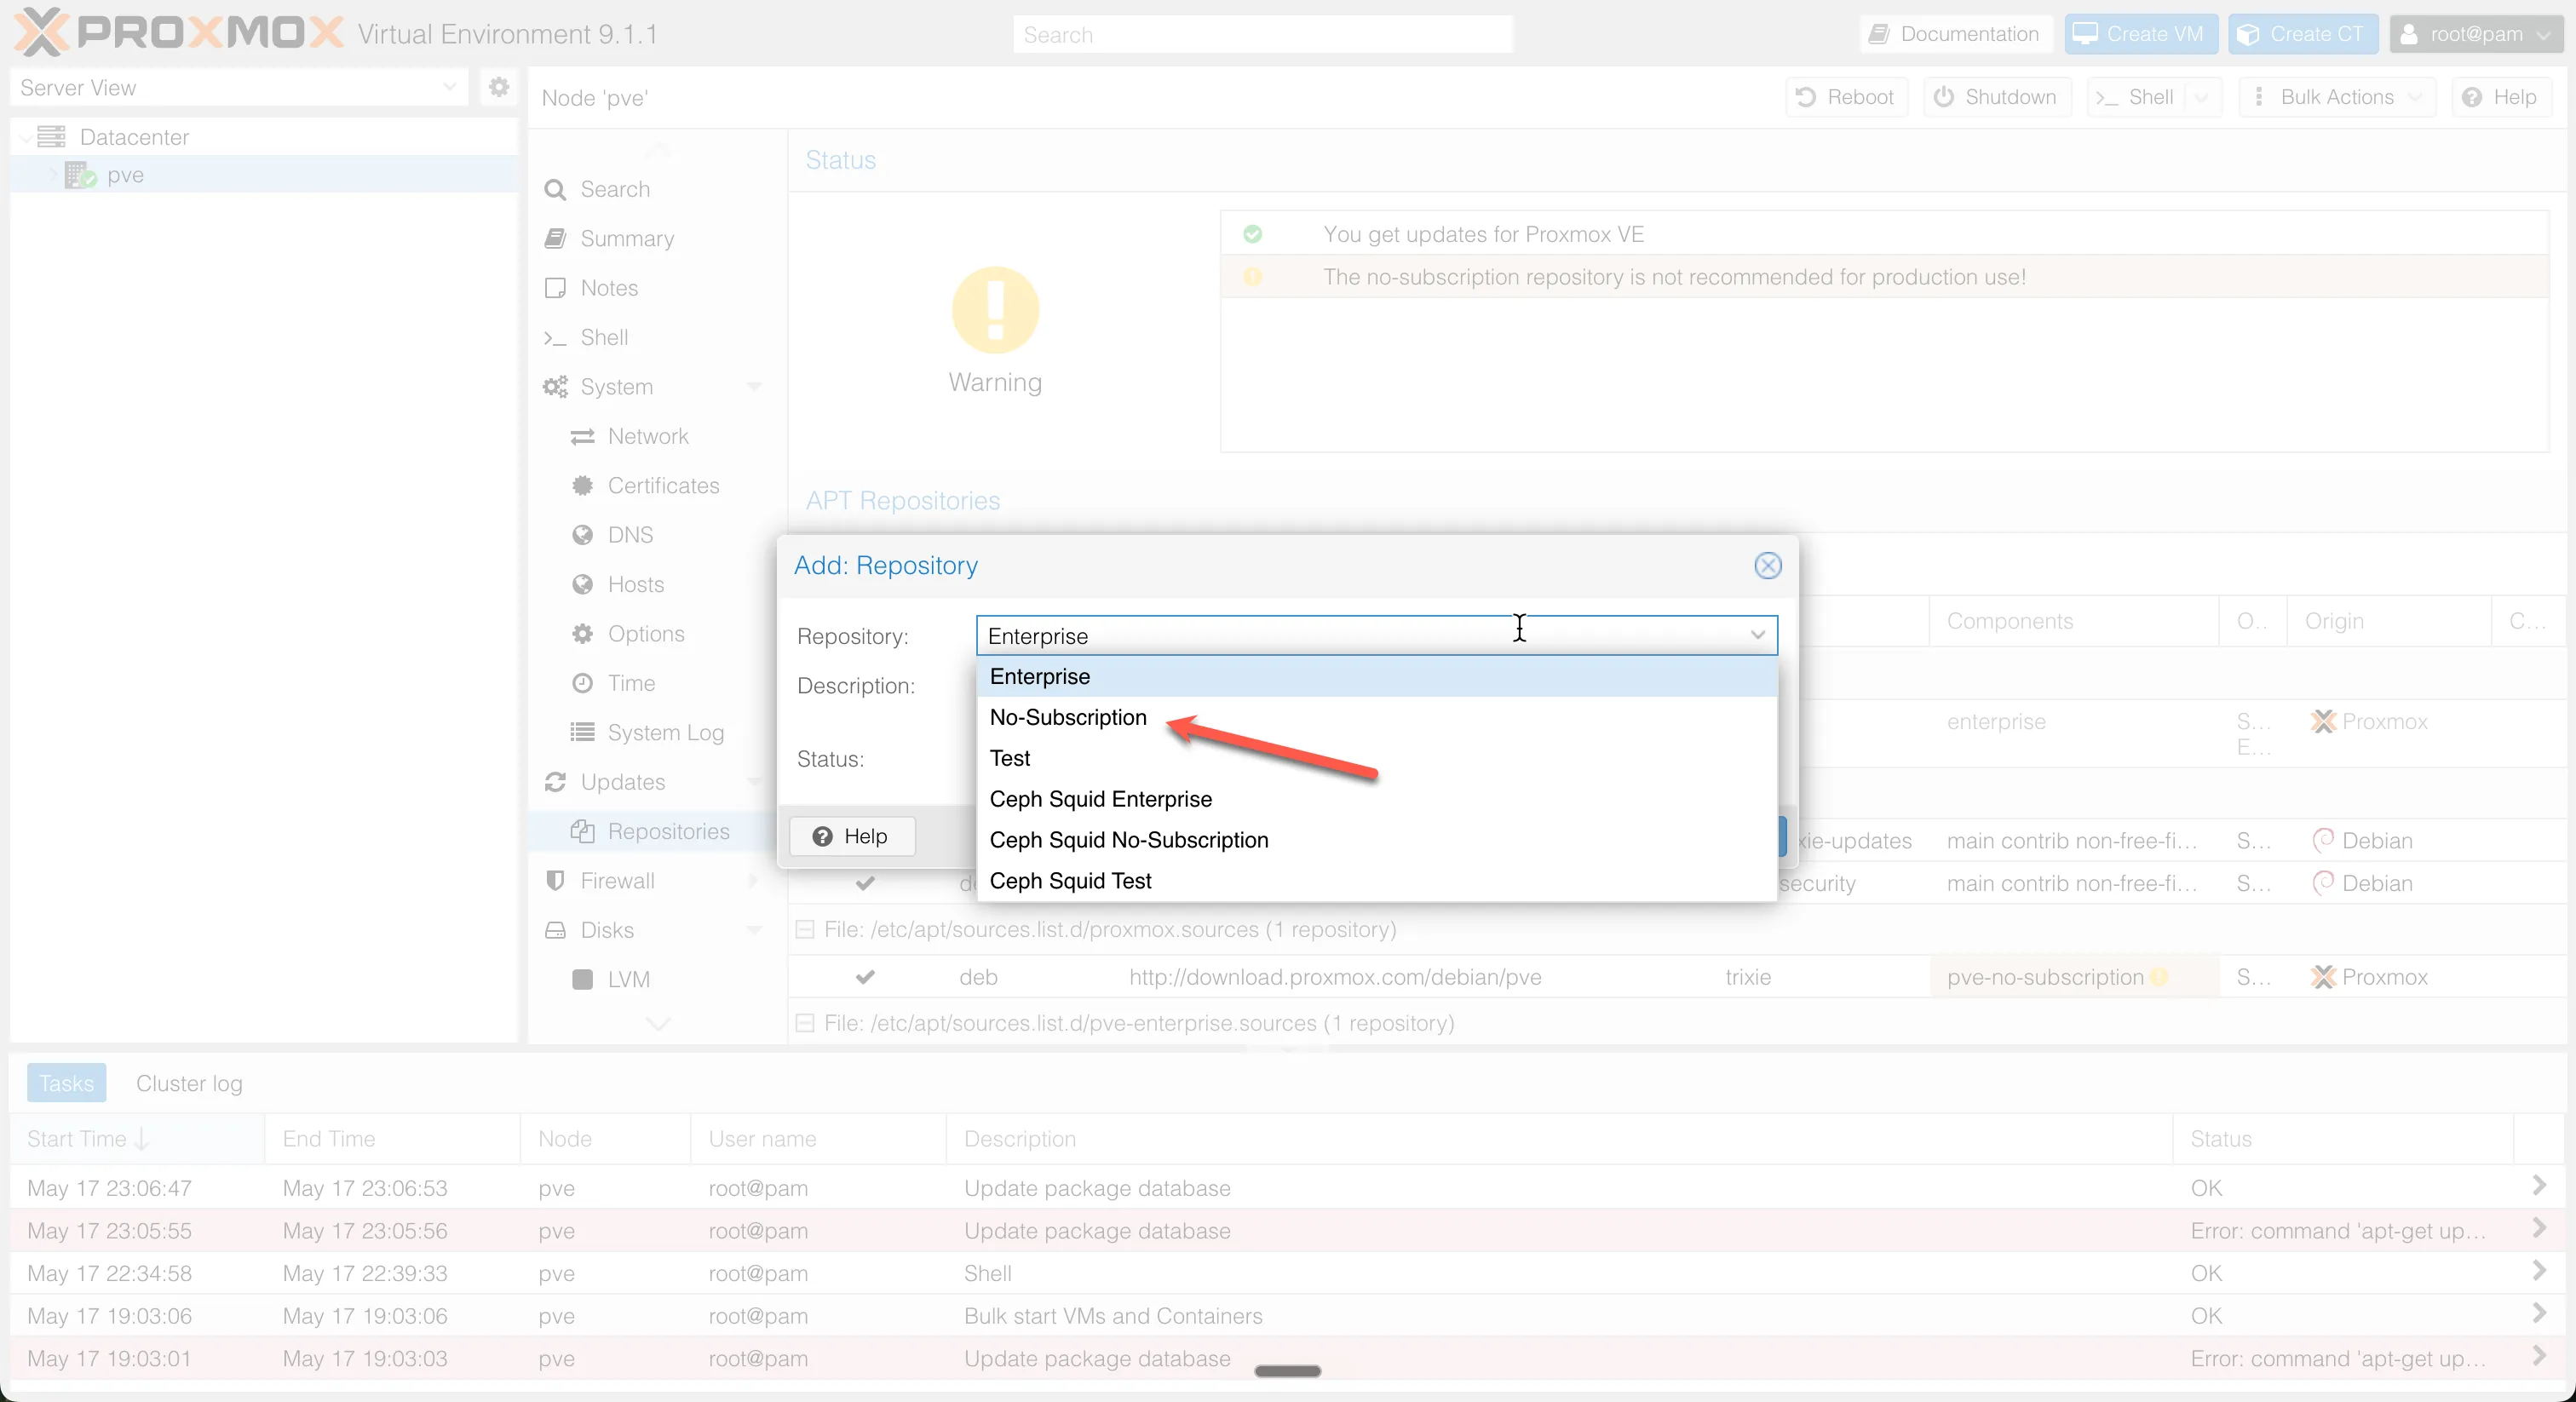Click the Create CT button
This screenshot has width=2576, height=1402.
(2304, 34)
